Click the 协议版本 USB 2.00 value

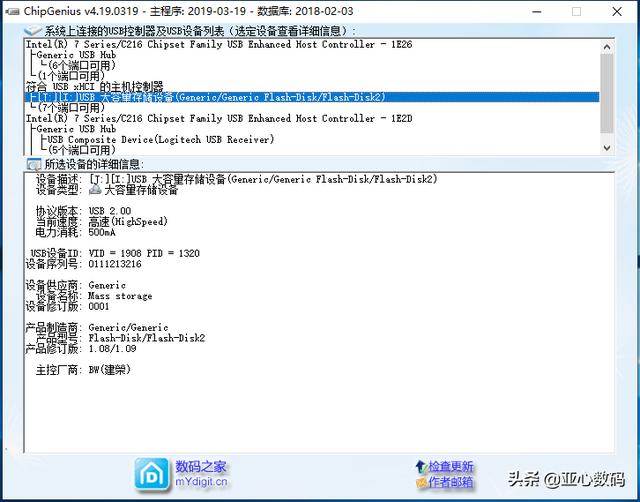point(110,211)
